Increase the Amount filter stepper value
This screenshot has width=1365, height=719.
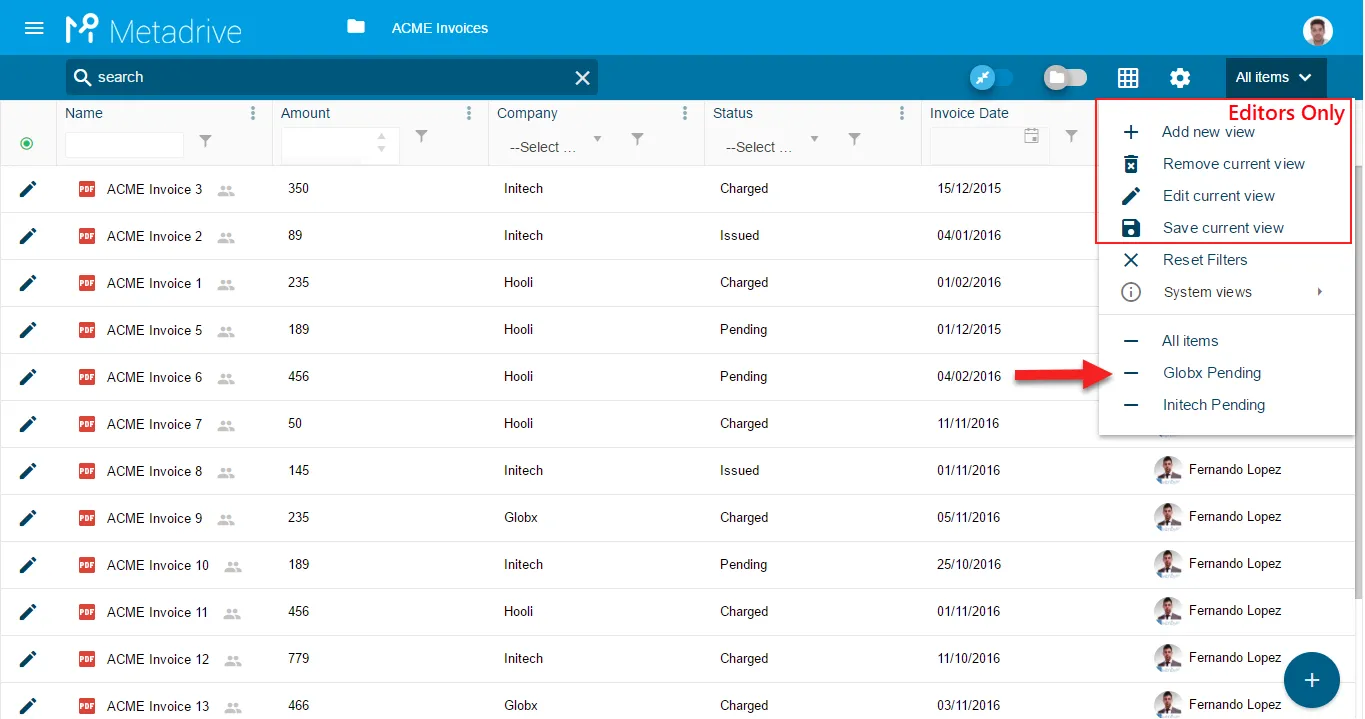pos(381,136)
